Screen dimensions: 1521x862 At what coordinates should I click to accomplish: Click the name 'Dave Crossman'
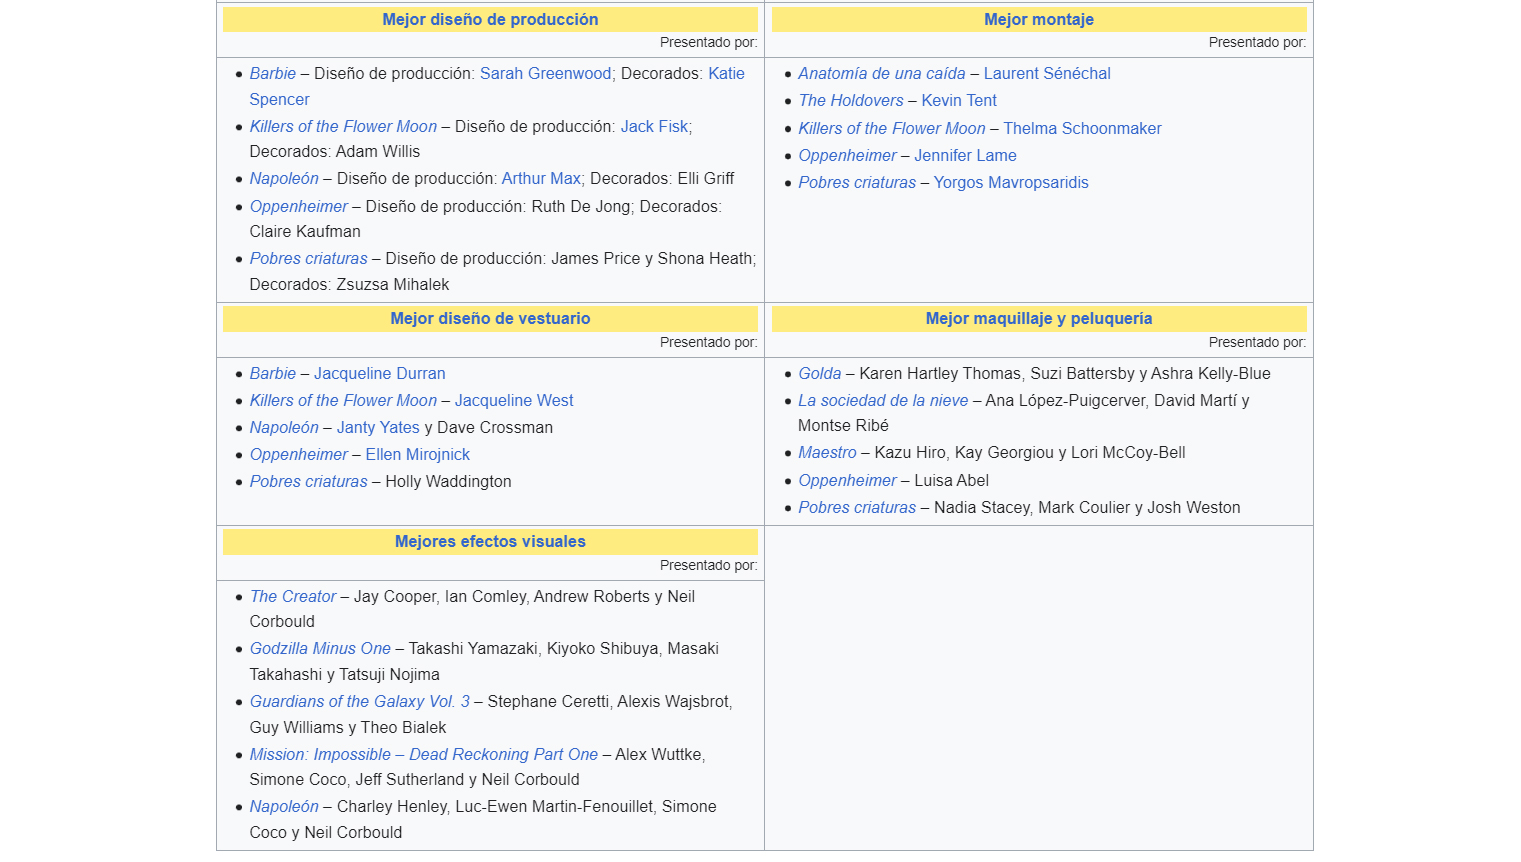(x=495, y=427)
